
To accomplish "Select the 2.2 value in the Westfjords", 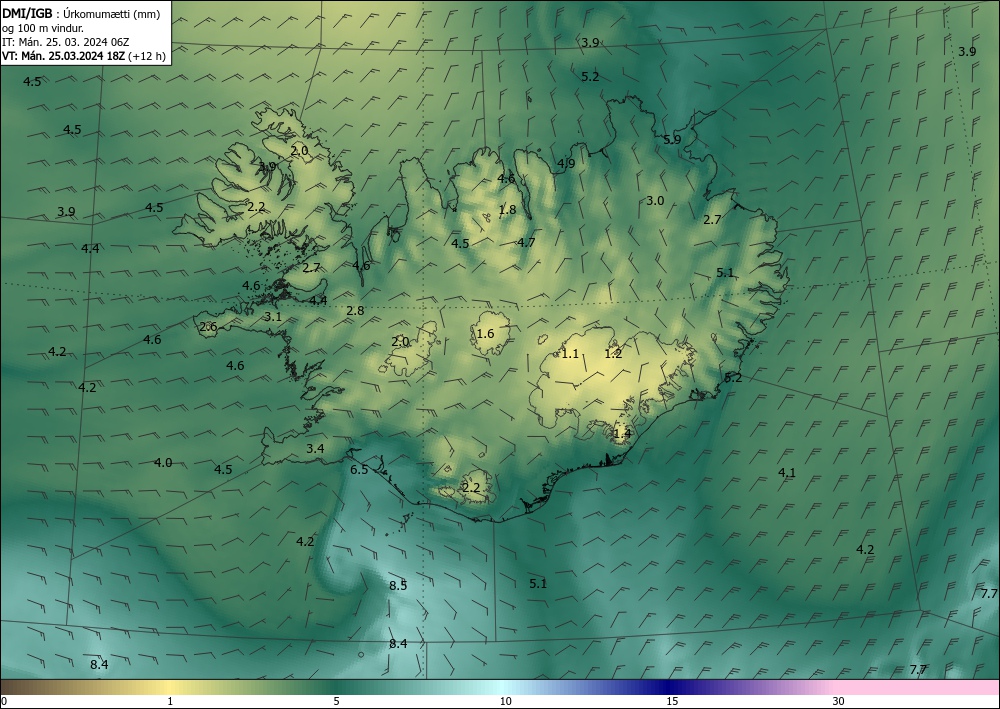I will pos(256,207).
